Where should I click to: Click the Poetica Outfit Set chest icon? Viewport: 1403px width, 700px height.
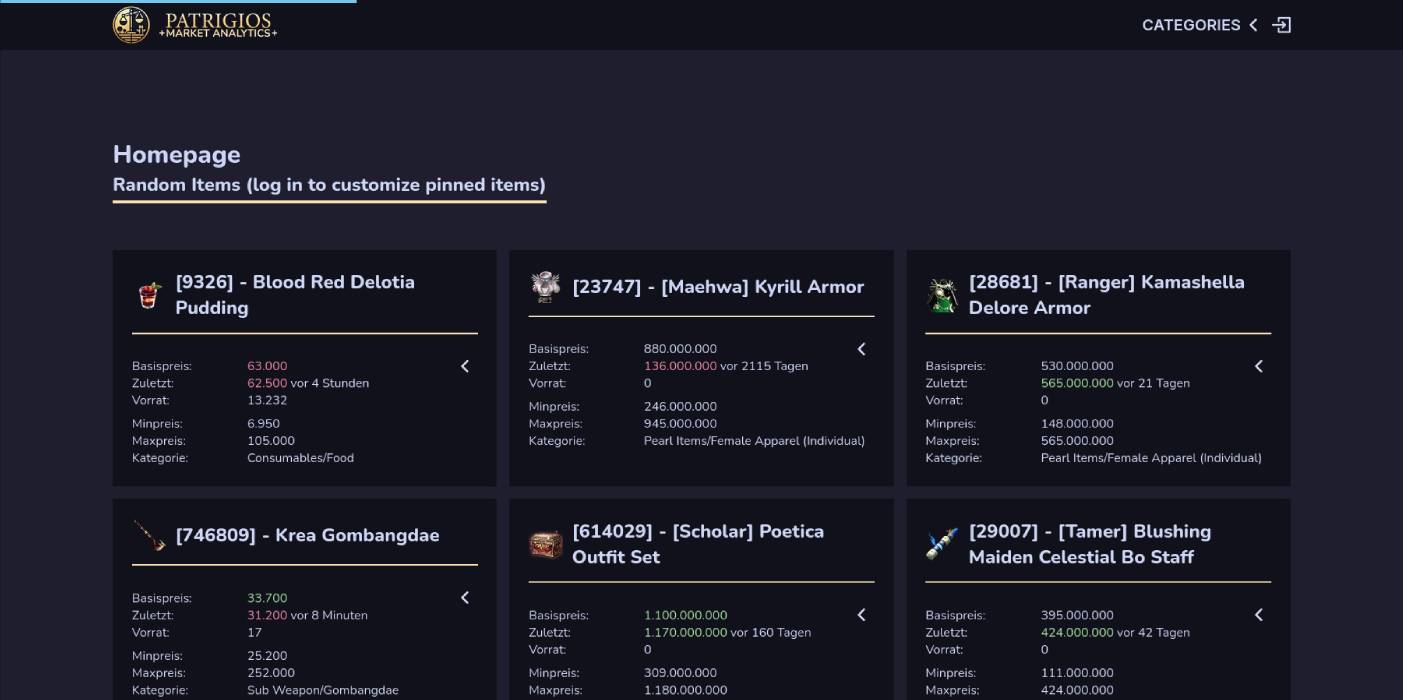[546, 543]
